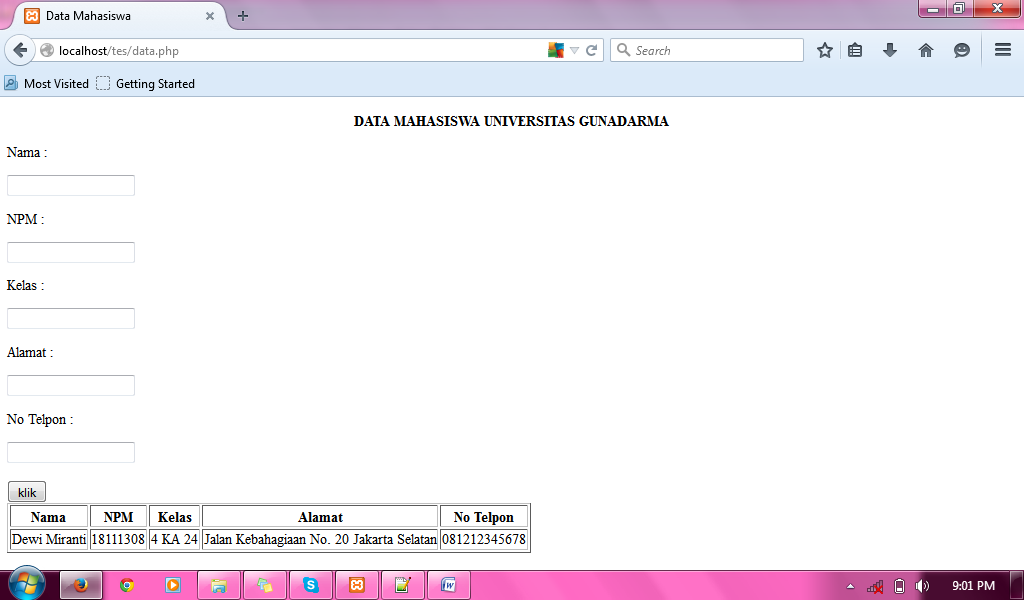Open a new tab with the plus button
Viewport: 1024px width, 600px height.
point(243,16)
